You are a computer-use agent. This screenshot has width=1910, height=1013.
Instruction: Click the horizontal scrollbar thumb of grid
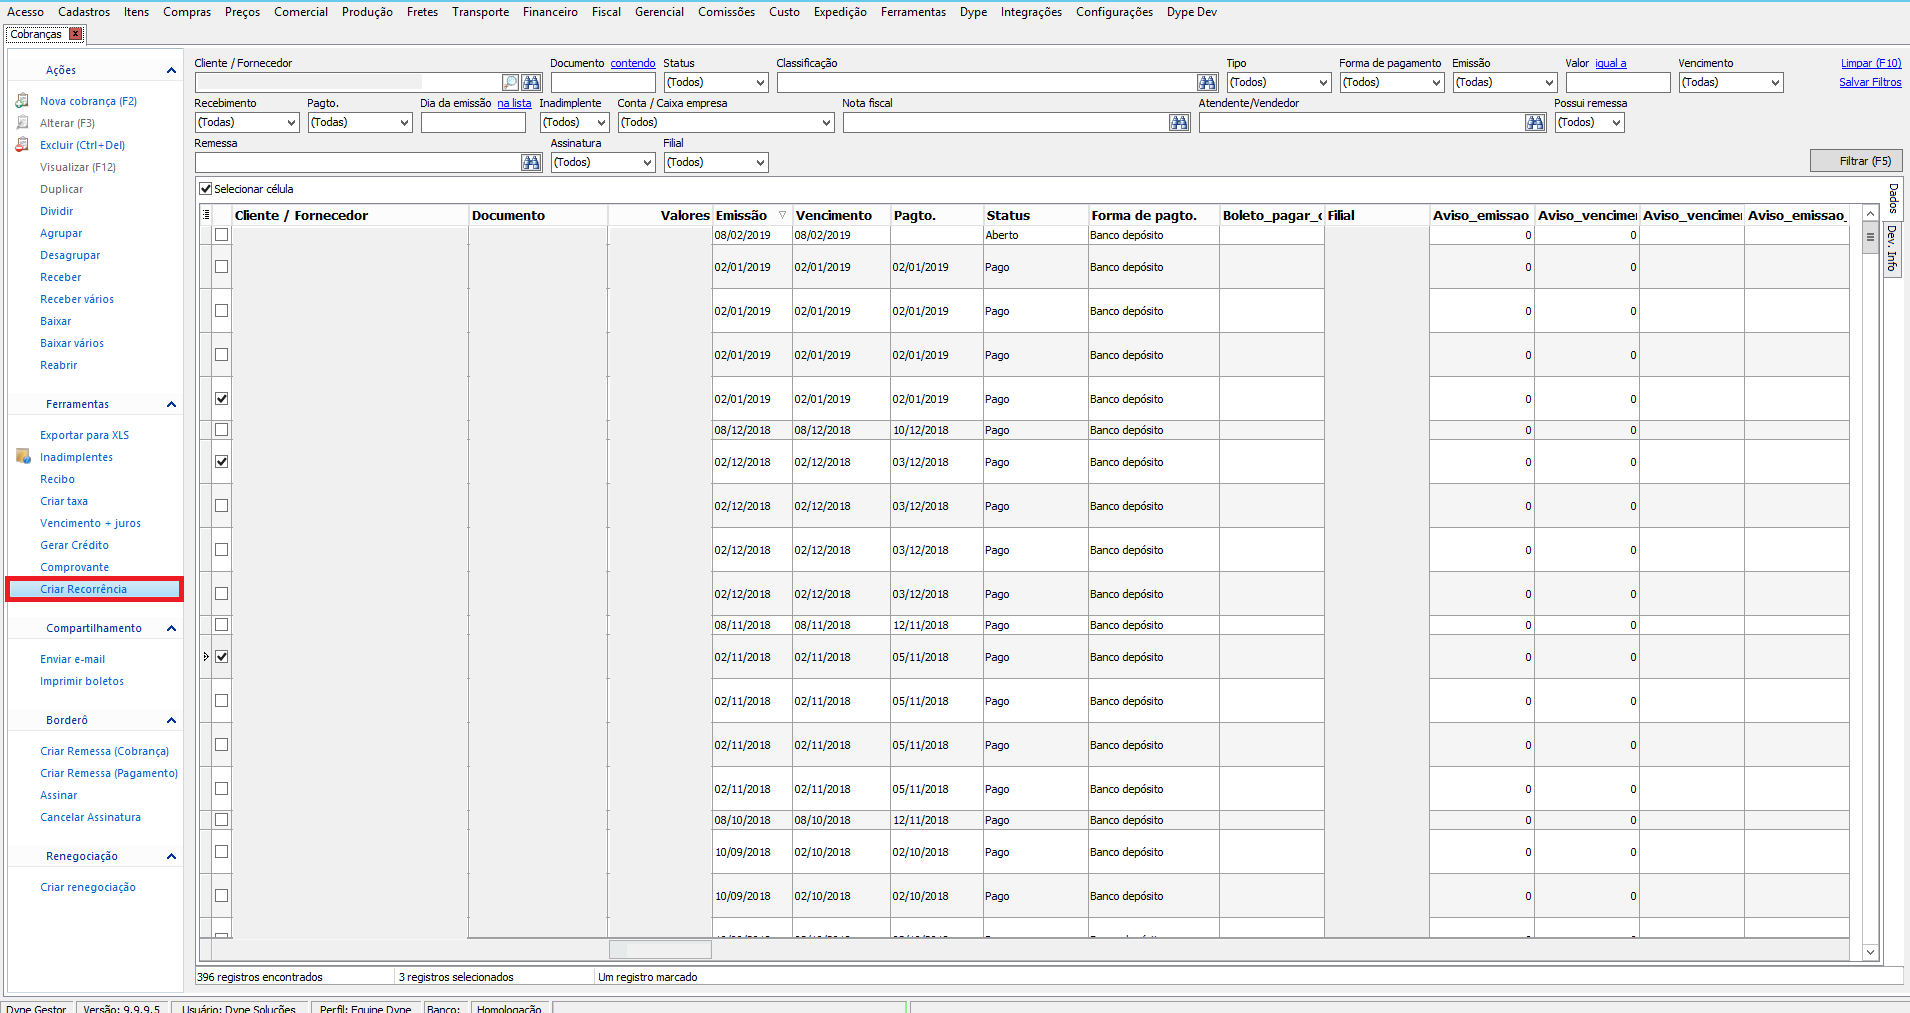tap(660, 949)
